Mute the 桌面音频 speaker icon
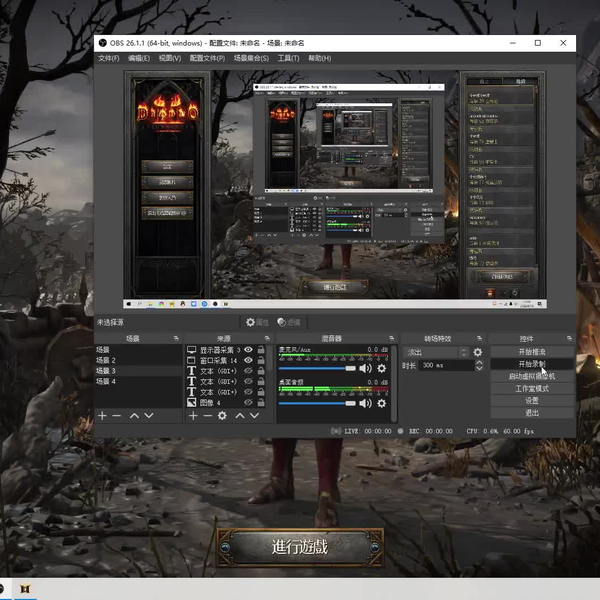Screen dimensions: 600x600 point(365,403)
